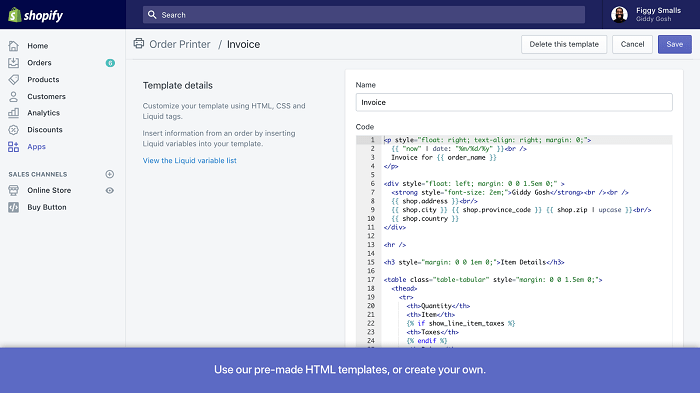
Task: Click the Order Printer printer icon
Action: [x=139, y=43]
